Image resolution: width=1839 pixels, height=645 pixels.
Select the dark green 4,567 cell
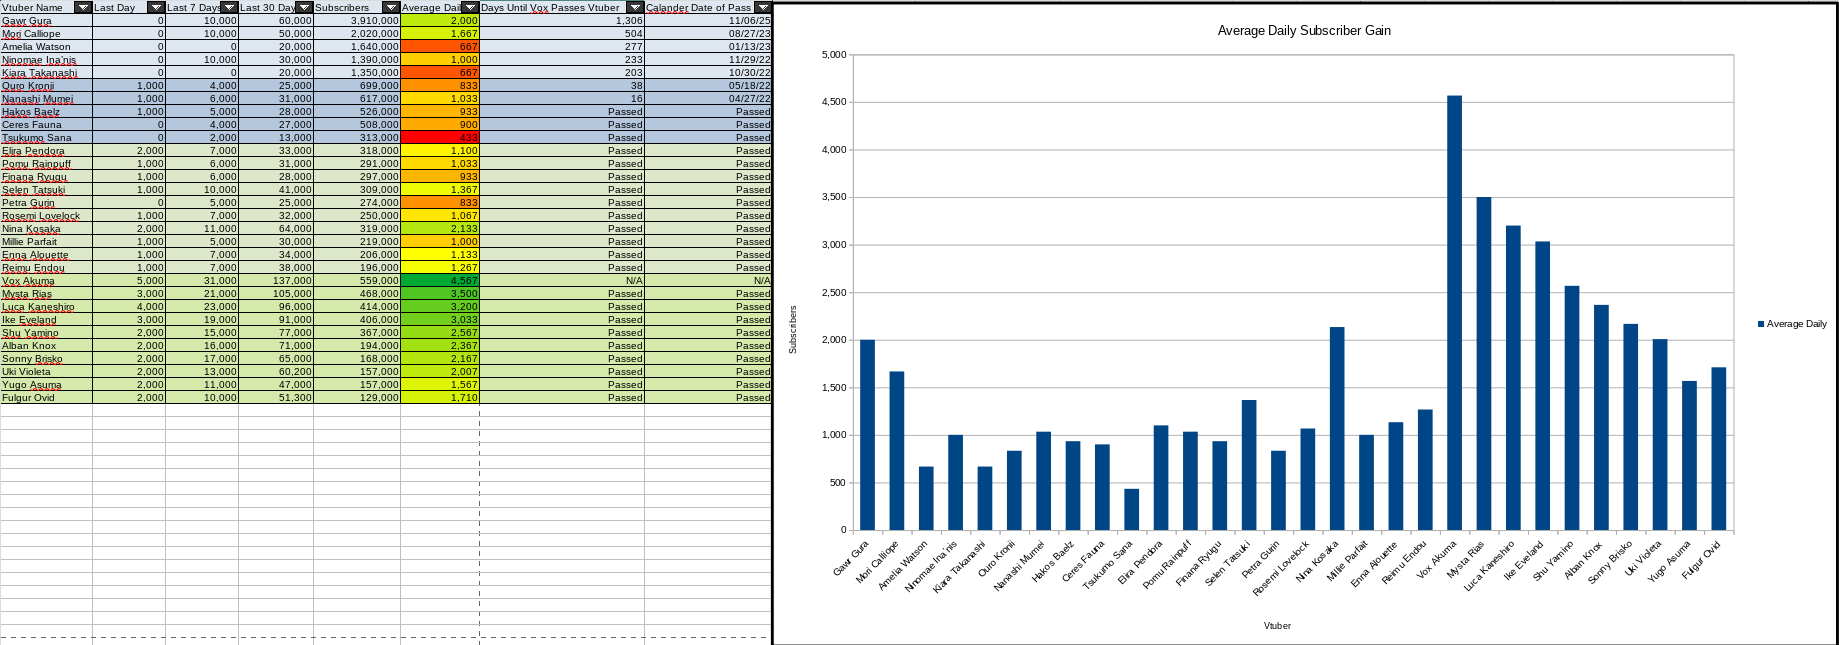tap(440, 280)
